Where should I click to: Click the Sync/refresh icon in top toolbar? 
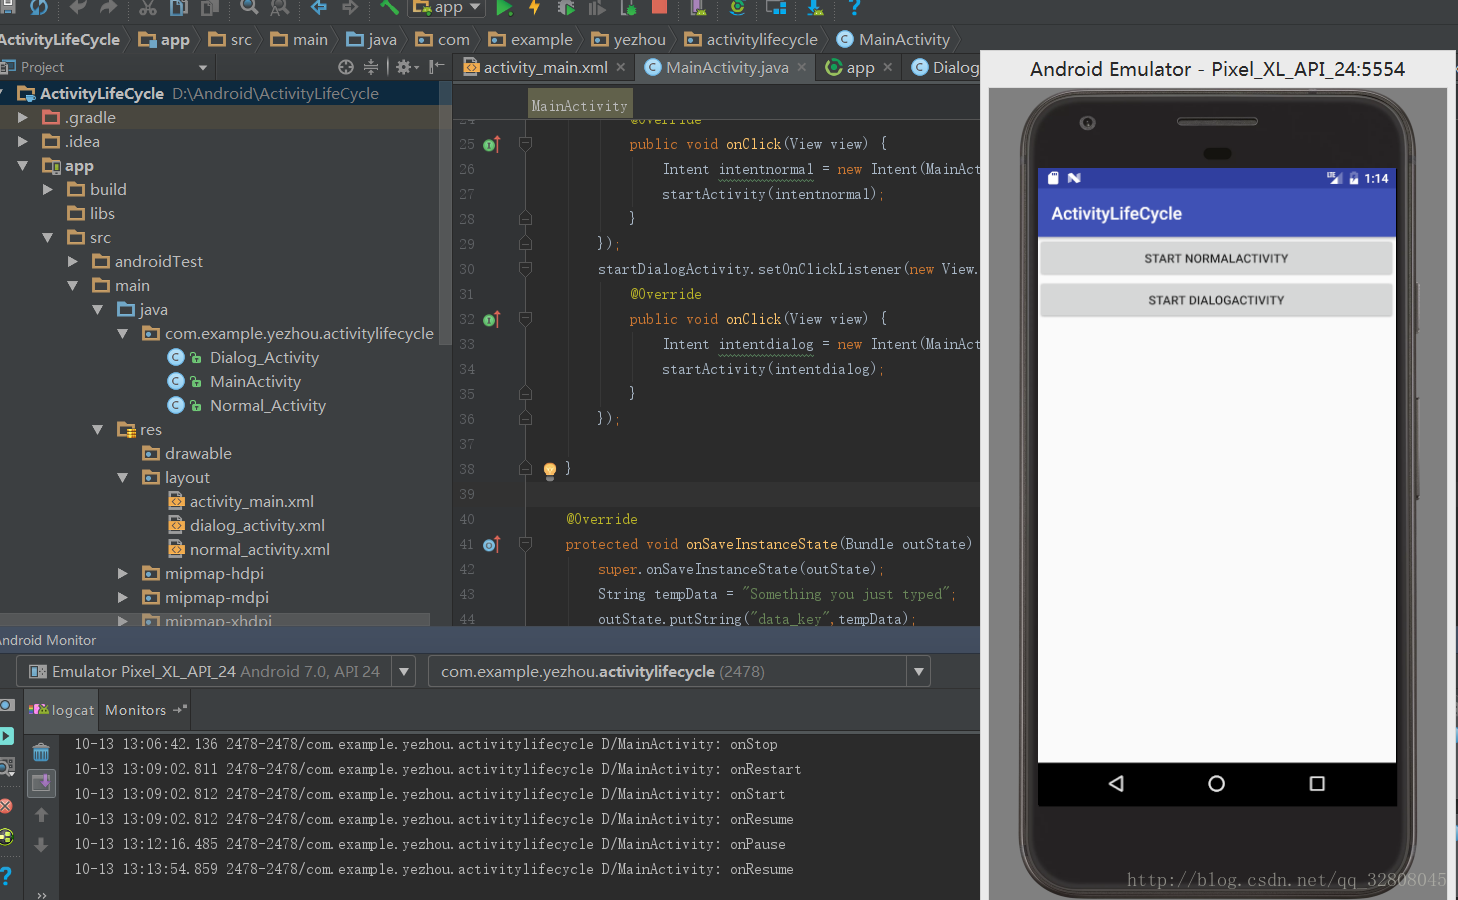38,8
